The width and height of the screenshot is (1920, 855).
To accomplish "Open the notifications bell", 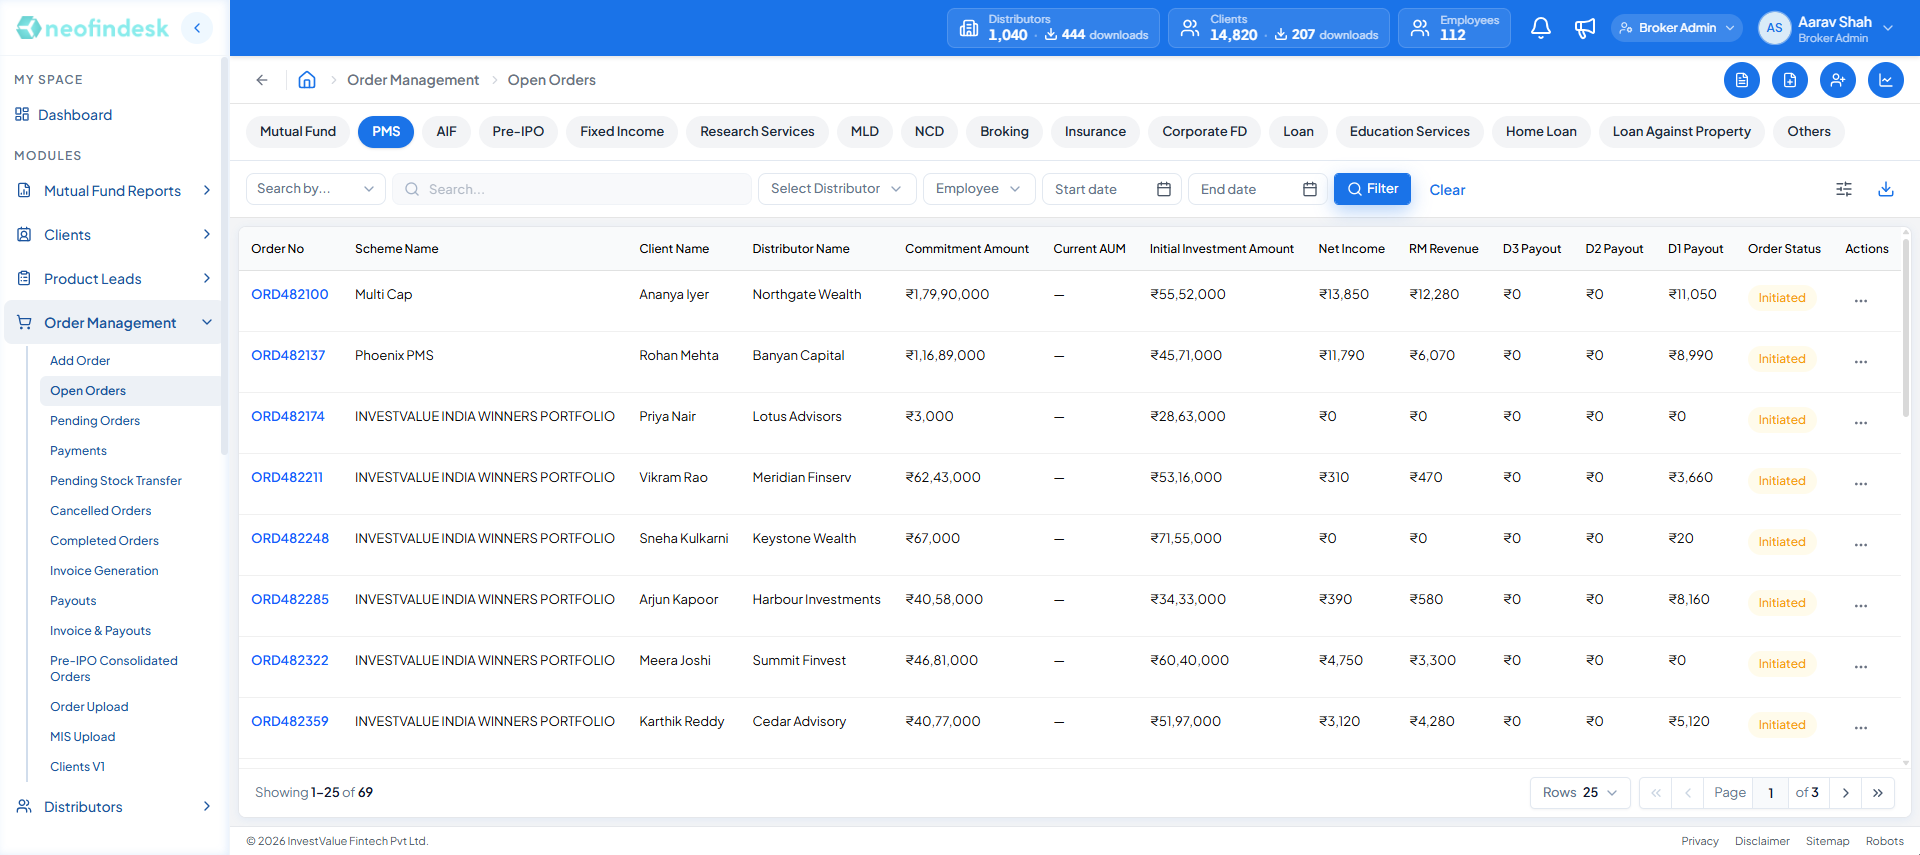I will click(x=1541, y=28).
